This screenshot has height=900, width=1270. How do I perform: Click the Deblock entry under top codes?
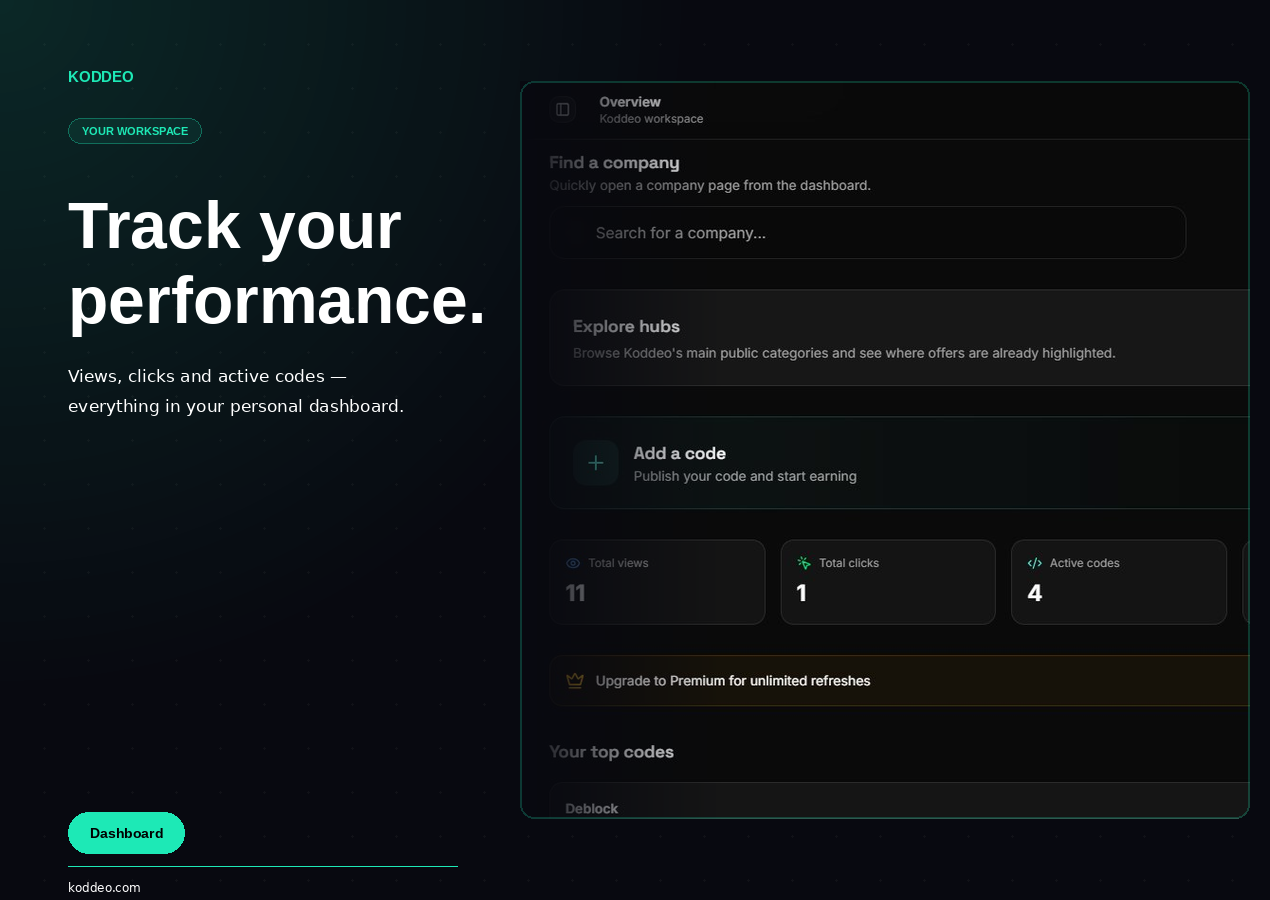tap(591, 808)
